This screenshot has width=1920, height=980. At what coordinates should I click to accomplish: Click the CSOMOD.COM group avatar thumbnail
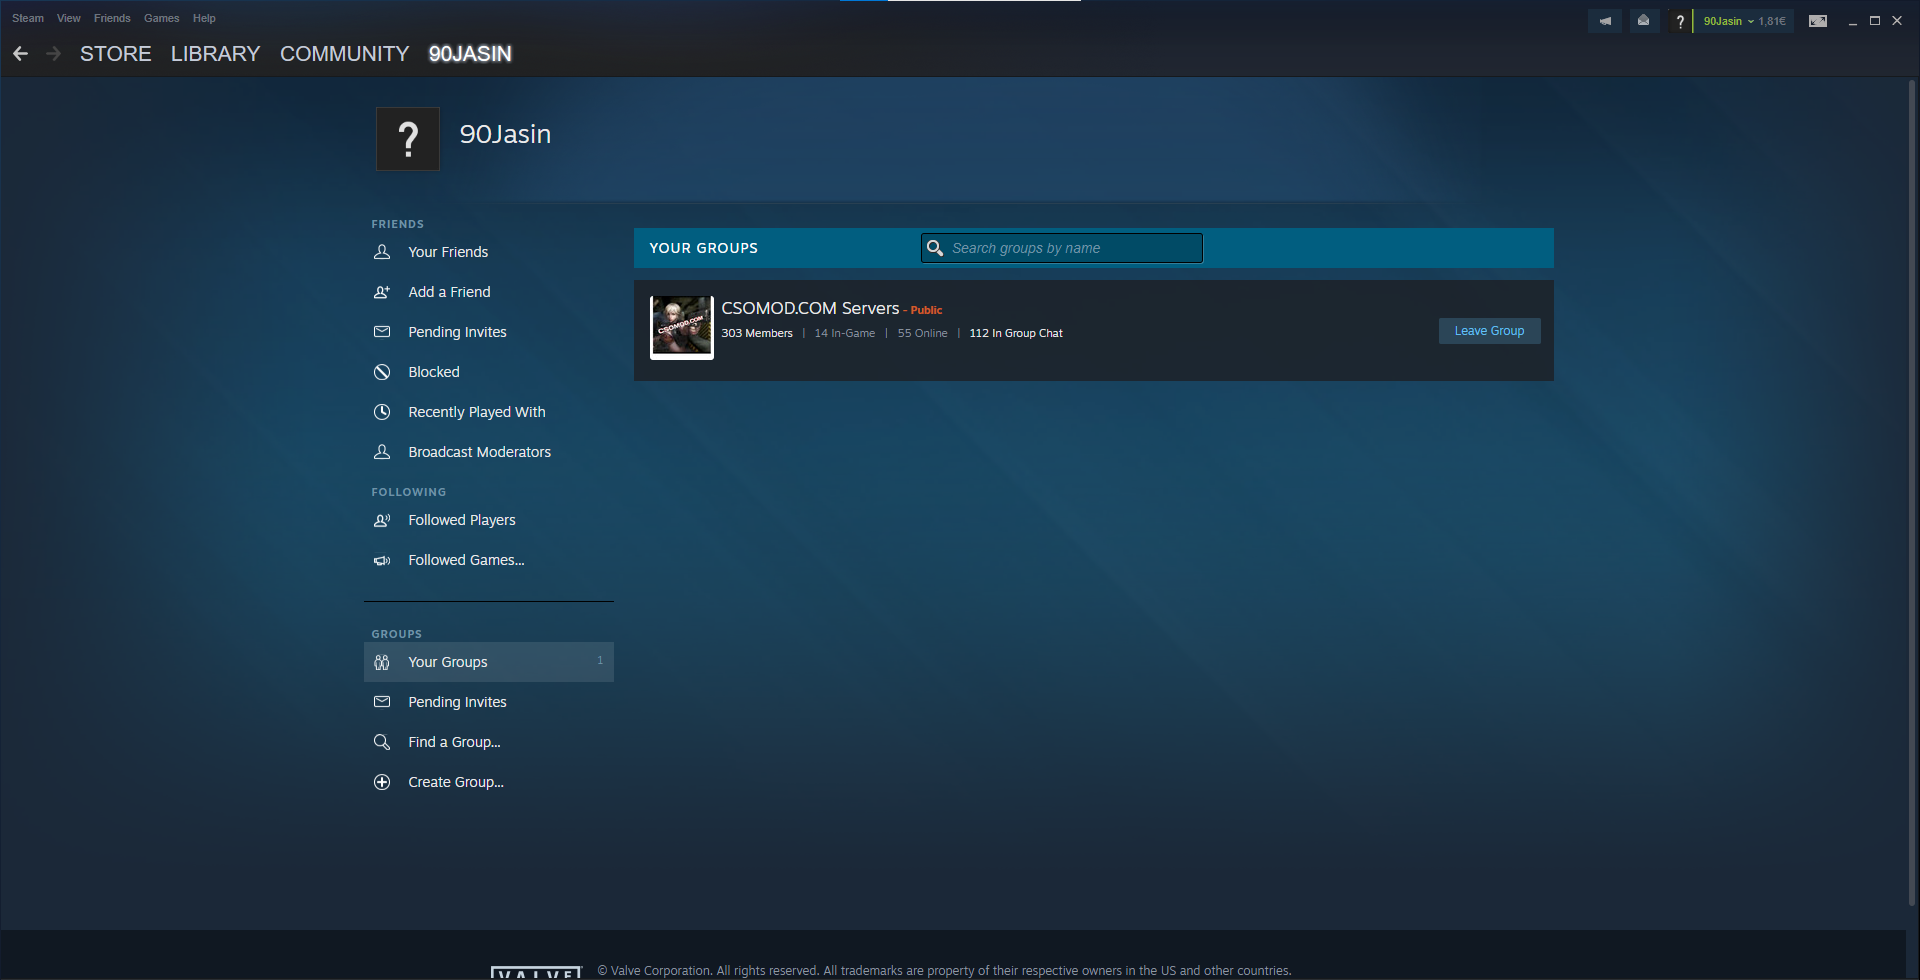pyautogui.click(x=682, y=327)
